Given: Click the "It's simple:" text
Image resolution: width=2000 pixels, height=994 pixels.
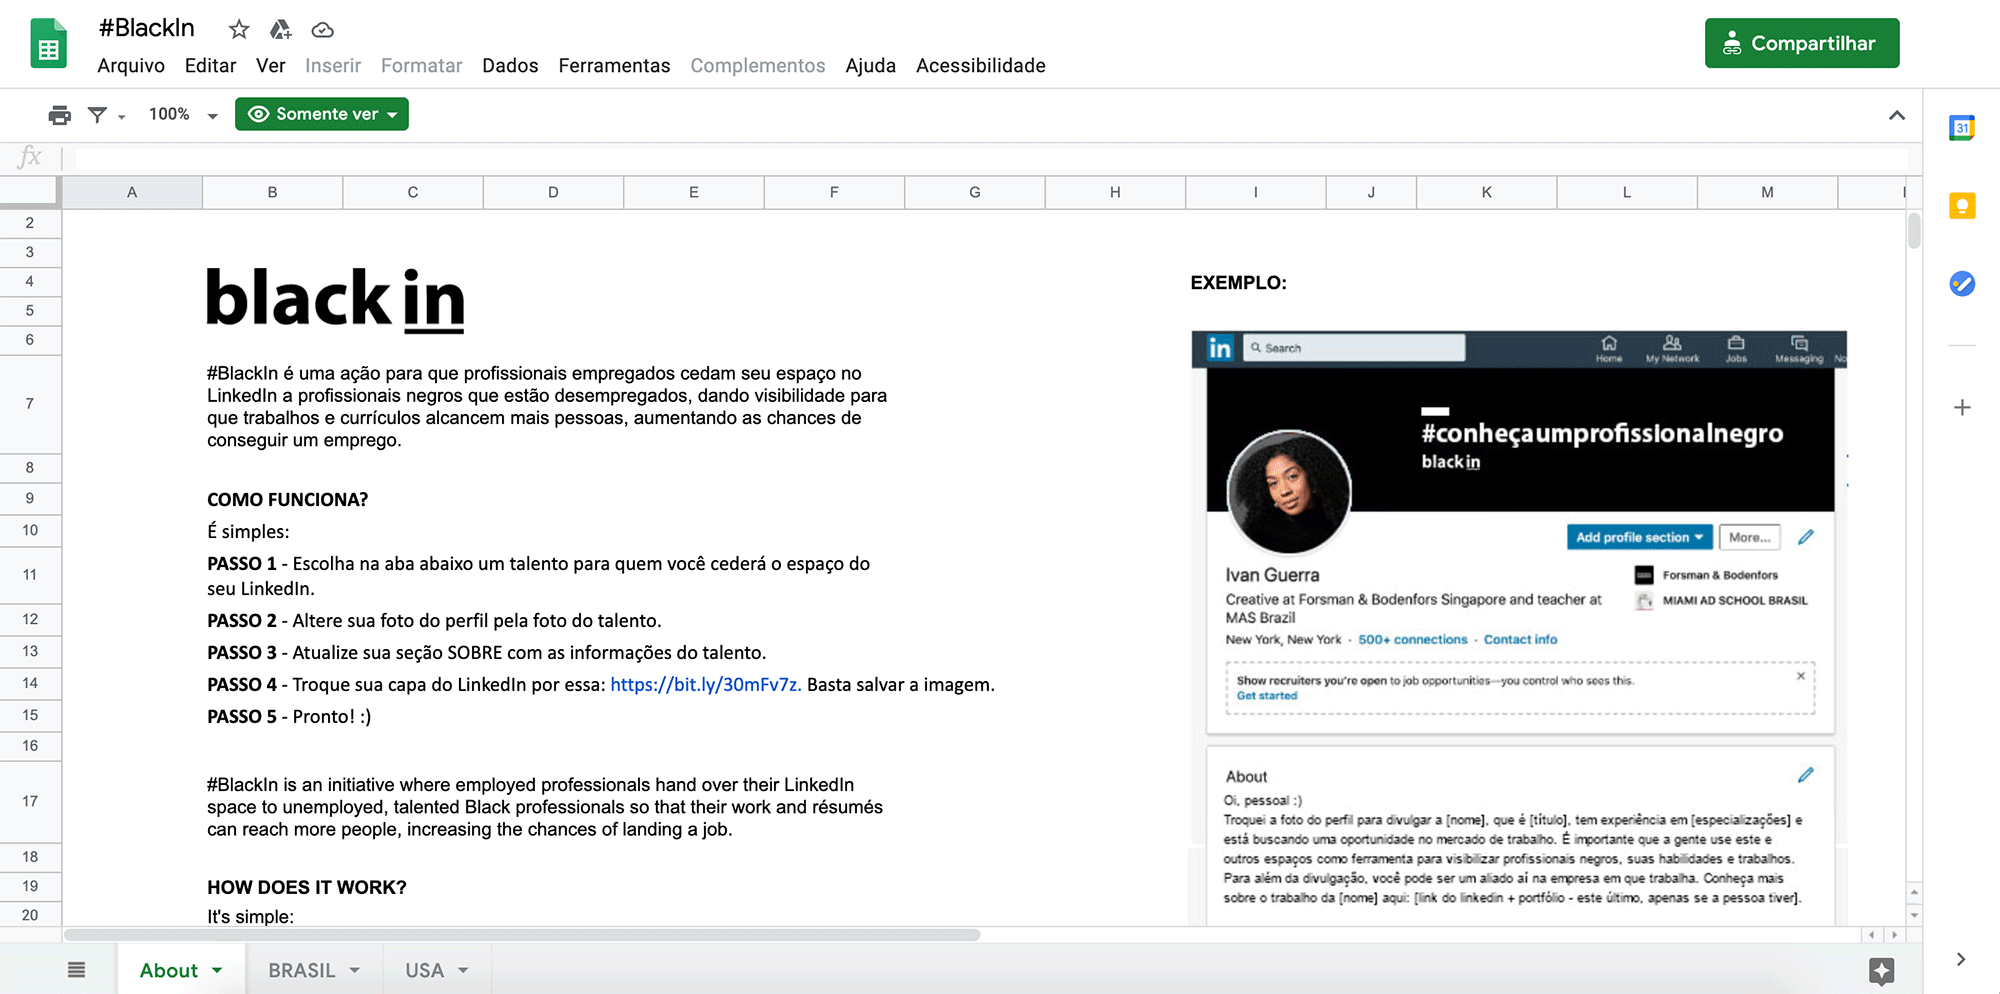Looking at the screenshot, I should [250, 917].
